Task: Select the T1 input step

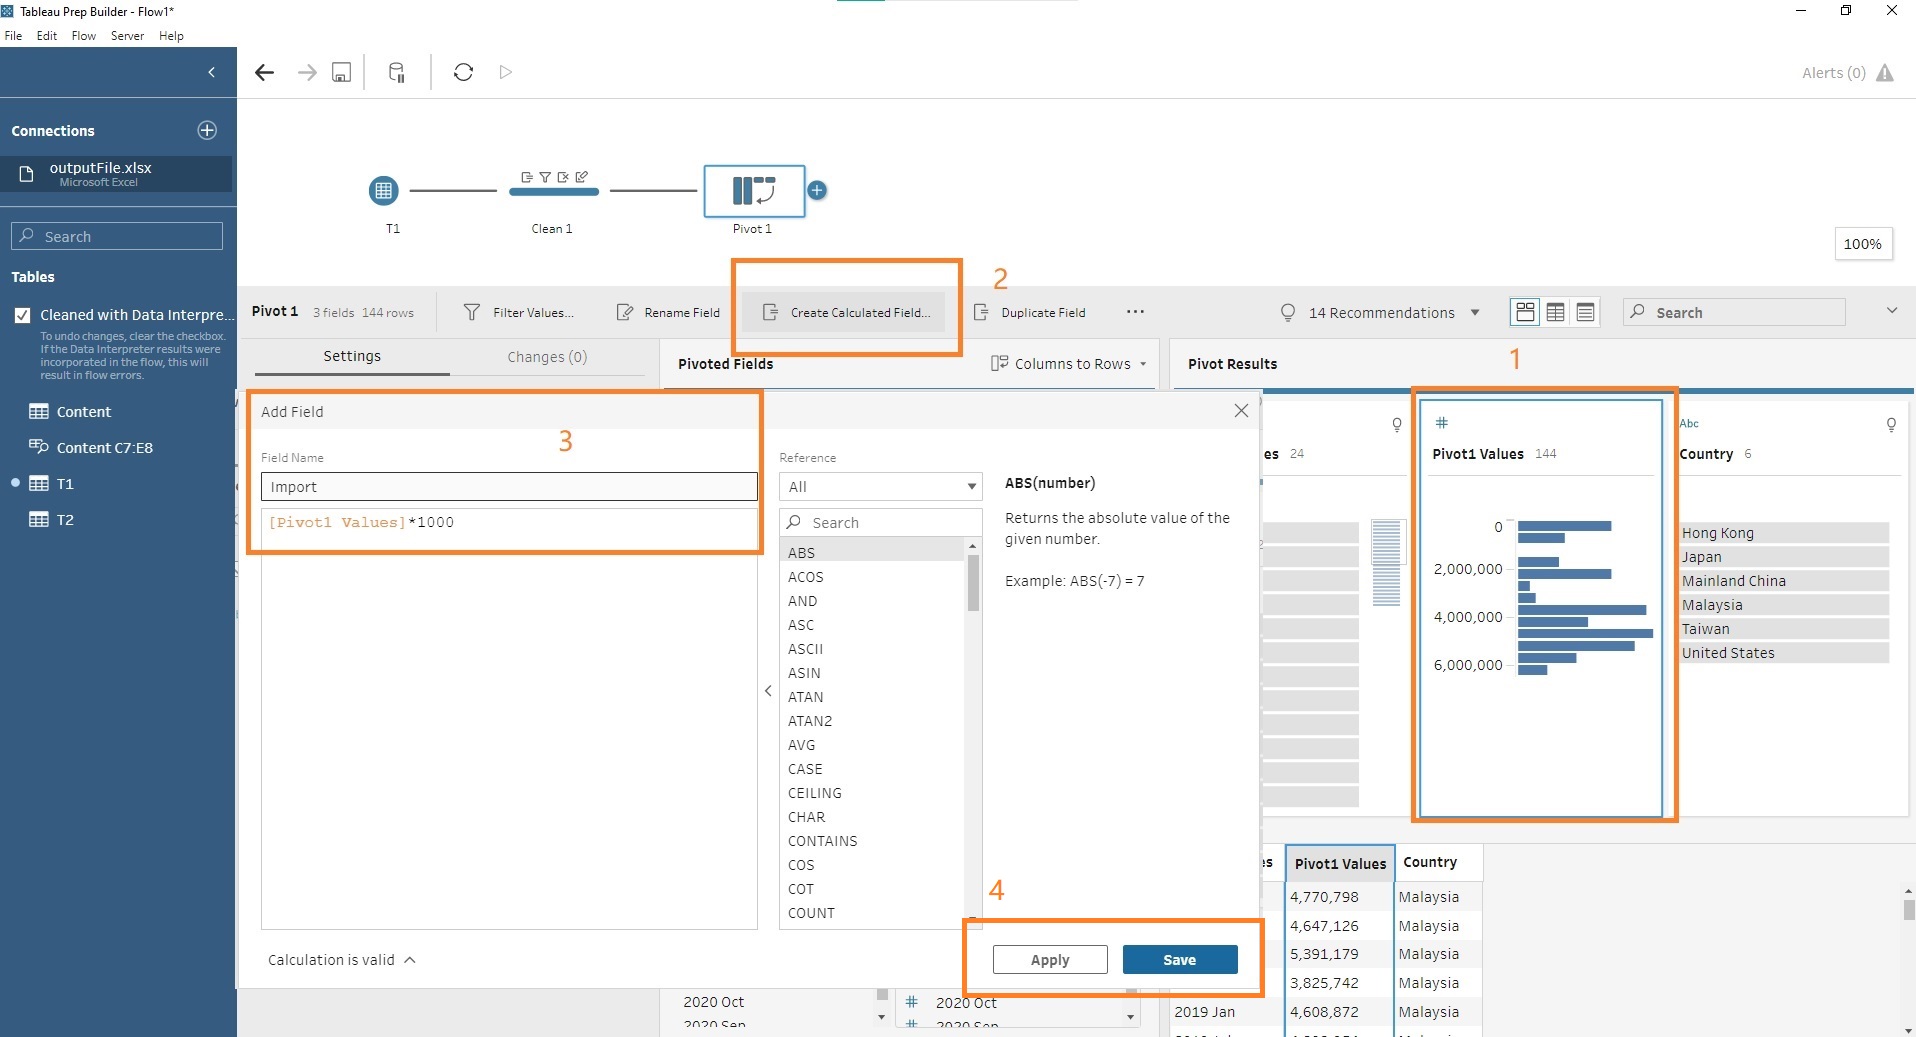Action: tap(383, 190)
